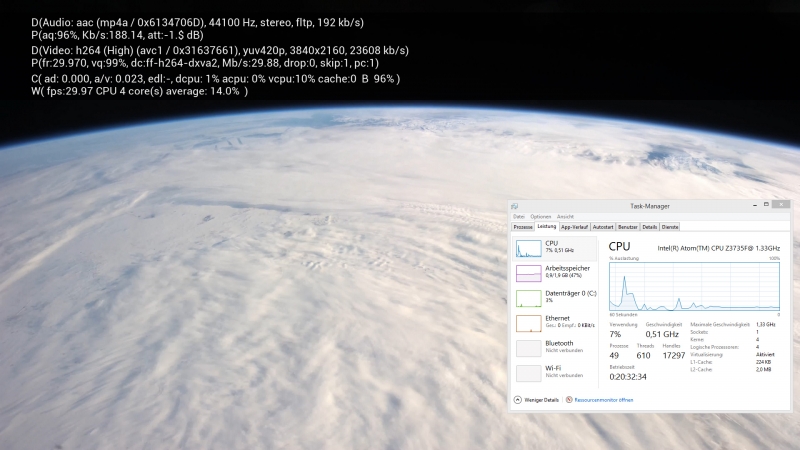Image resolution: width=800 pixels, height=450 pixels.
Task: Open the Datei menu
Action: coord(518,217)
